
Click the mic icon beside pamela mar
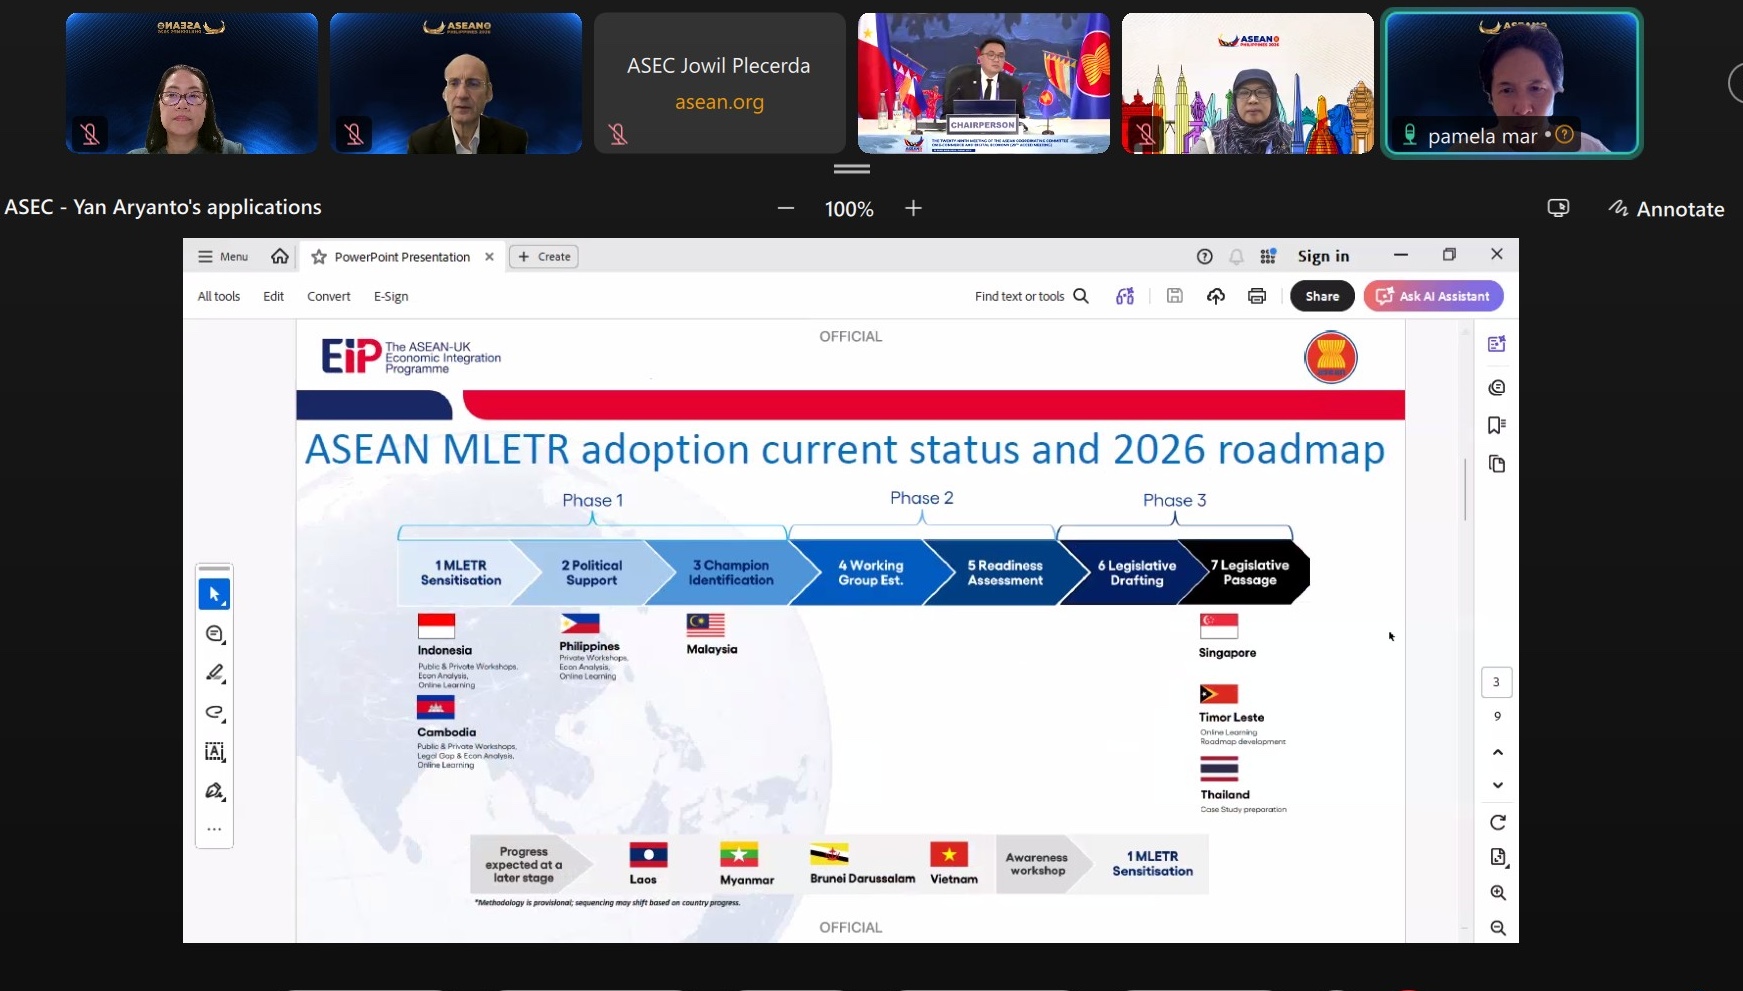[x=1410, y=134]
